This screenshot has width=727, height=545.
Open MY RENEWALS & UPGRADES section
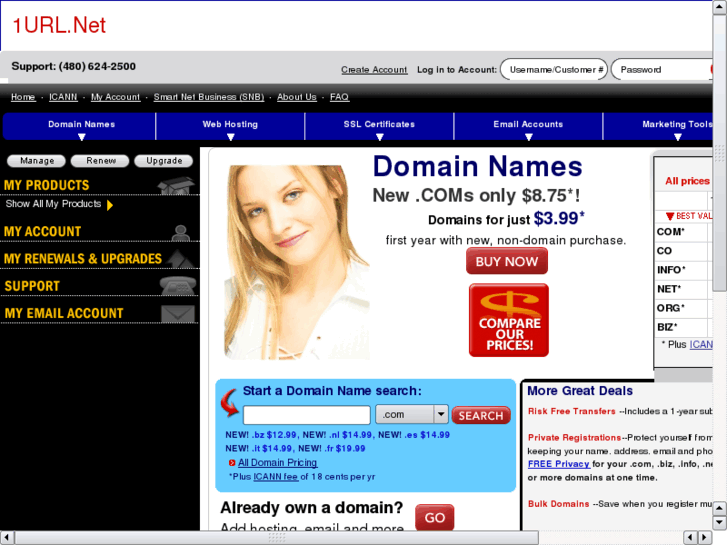pyautogui.click(x=83, y=259)
